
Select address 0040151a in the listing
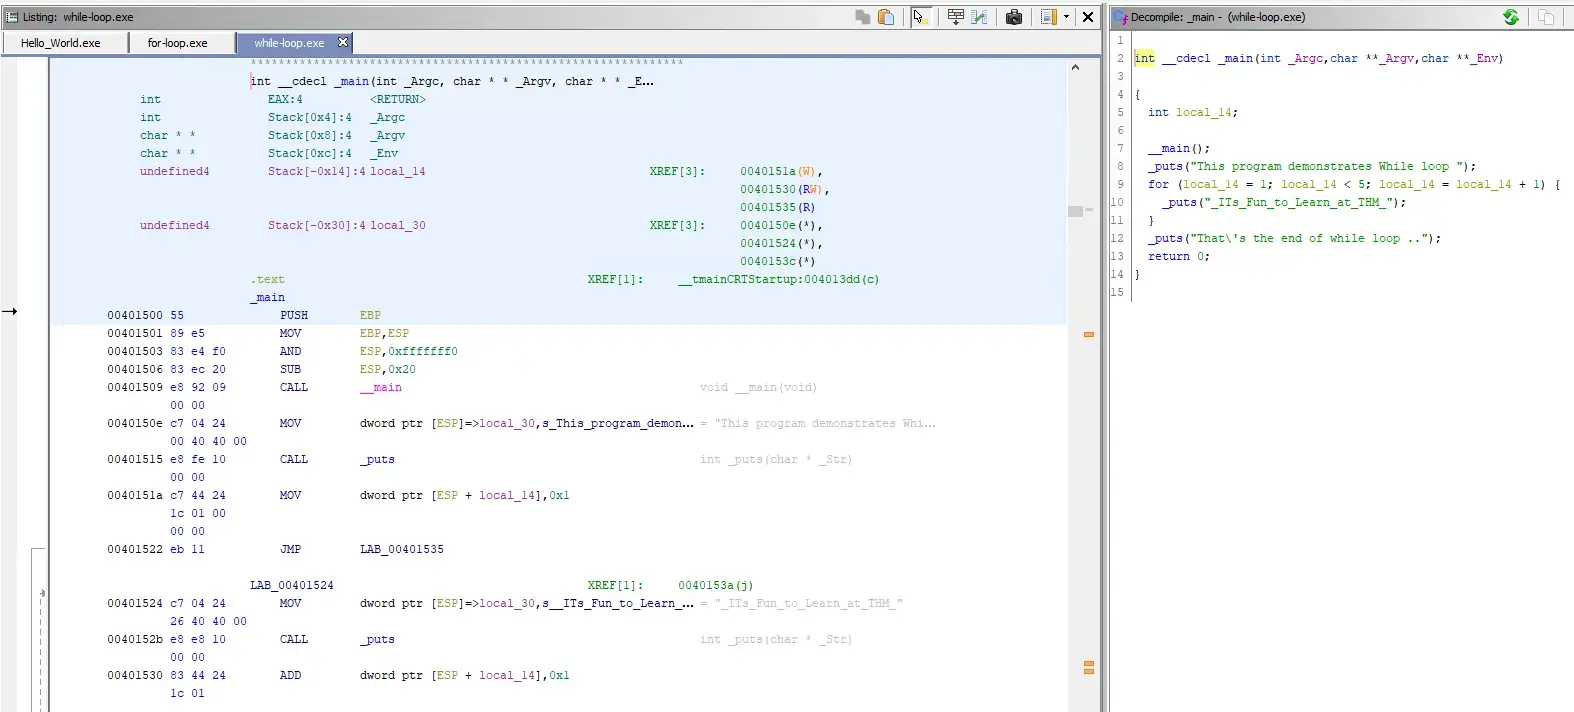point(135,495)
